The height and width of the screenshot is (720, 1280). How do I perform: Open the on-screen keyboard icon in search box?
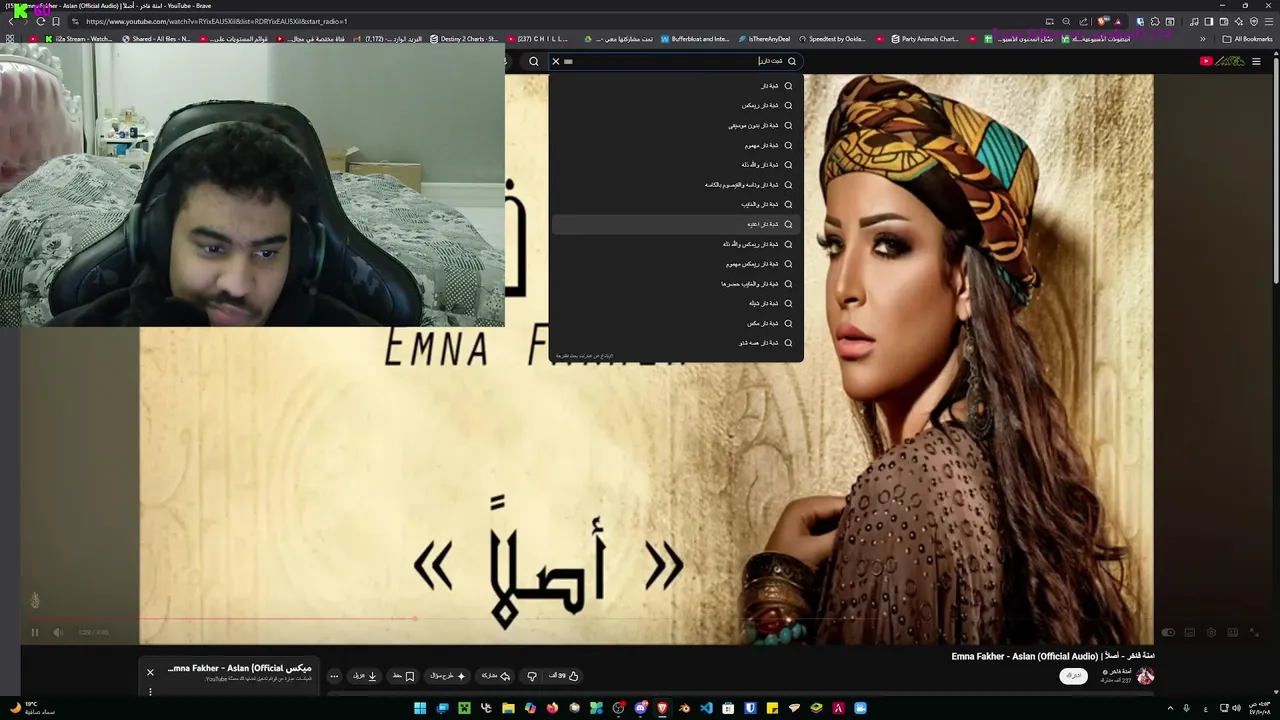pyautogui.click(x=568, y=61)
